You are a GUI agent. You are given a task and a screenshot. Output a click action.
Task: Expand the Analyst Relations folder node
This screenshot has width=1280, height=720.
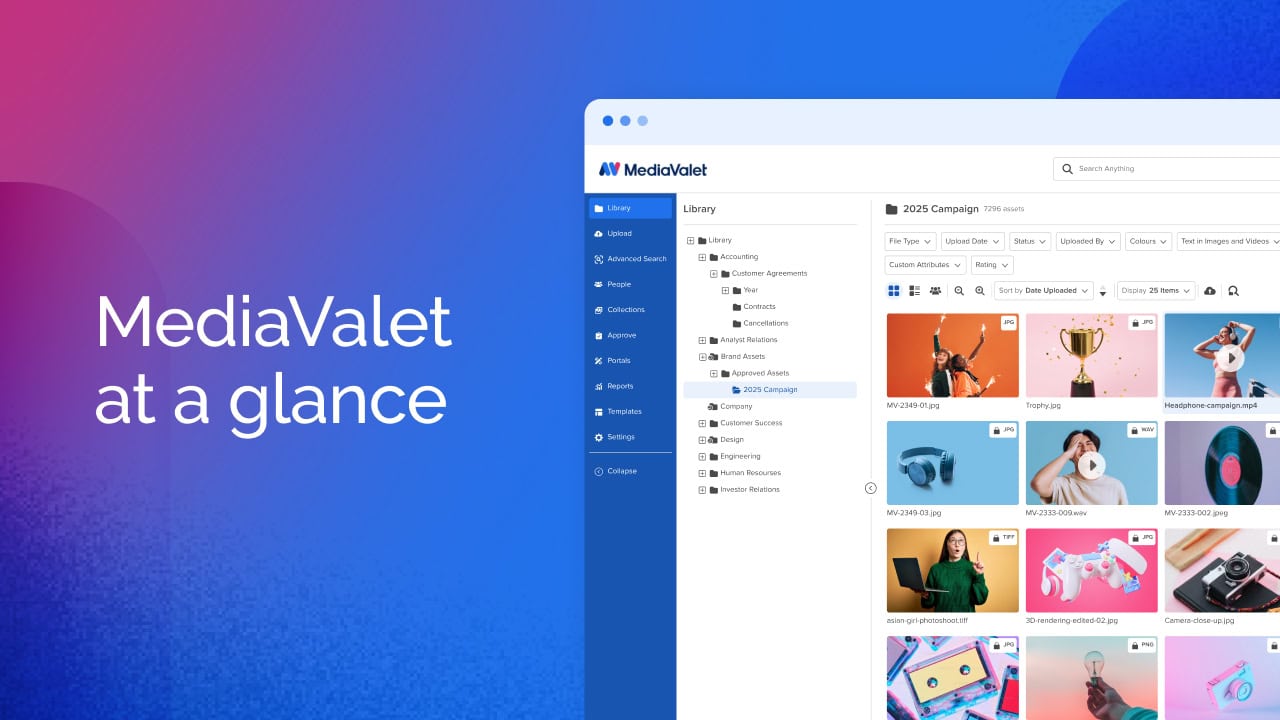pyautogui.click(x=702, y=340)
